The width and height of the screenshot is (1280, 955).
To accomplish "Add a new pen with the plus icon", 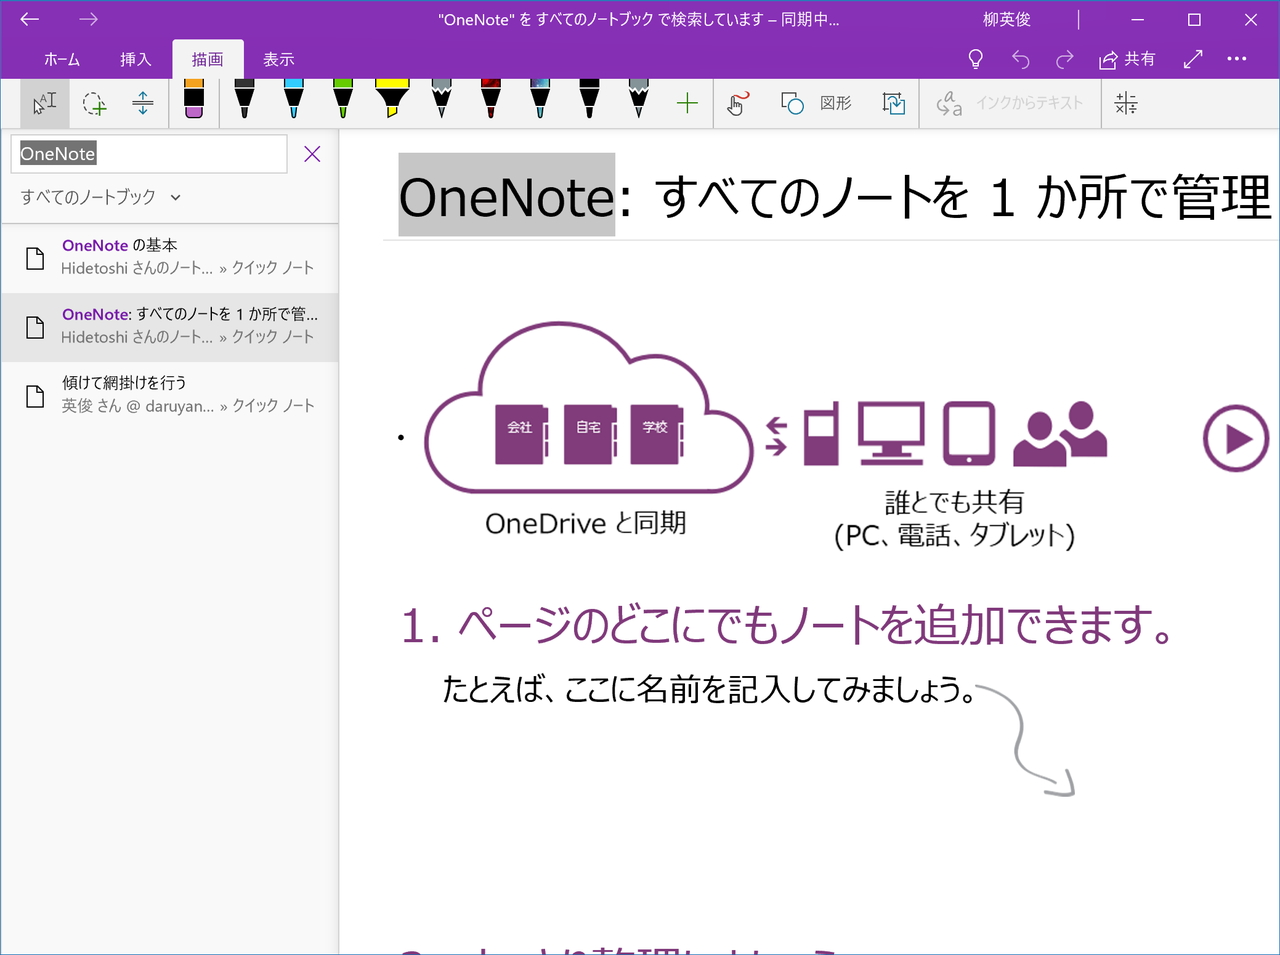I will point(688,103).
